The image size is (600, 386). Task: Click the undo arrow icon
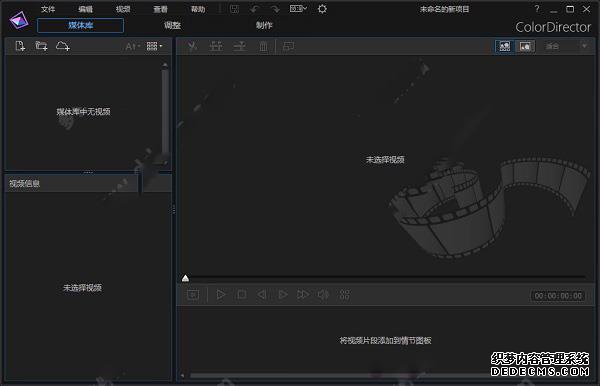pos(255,9)
